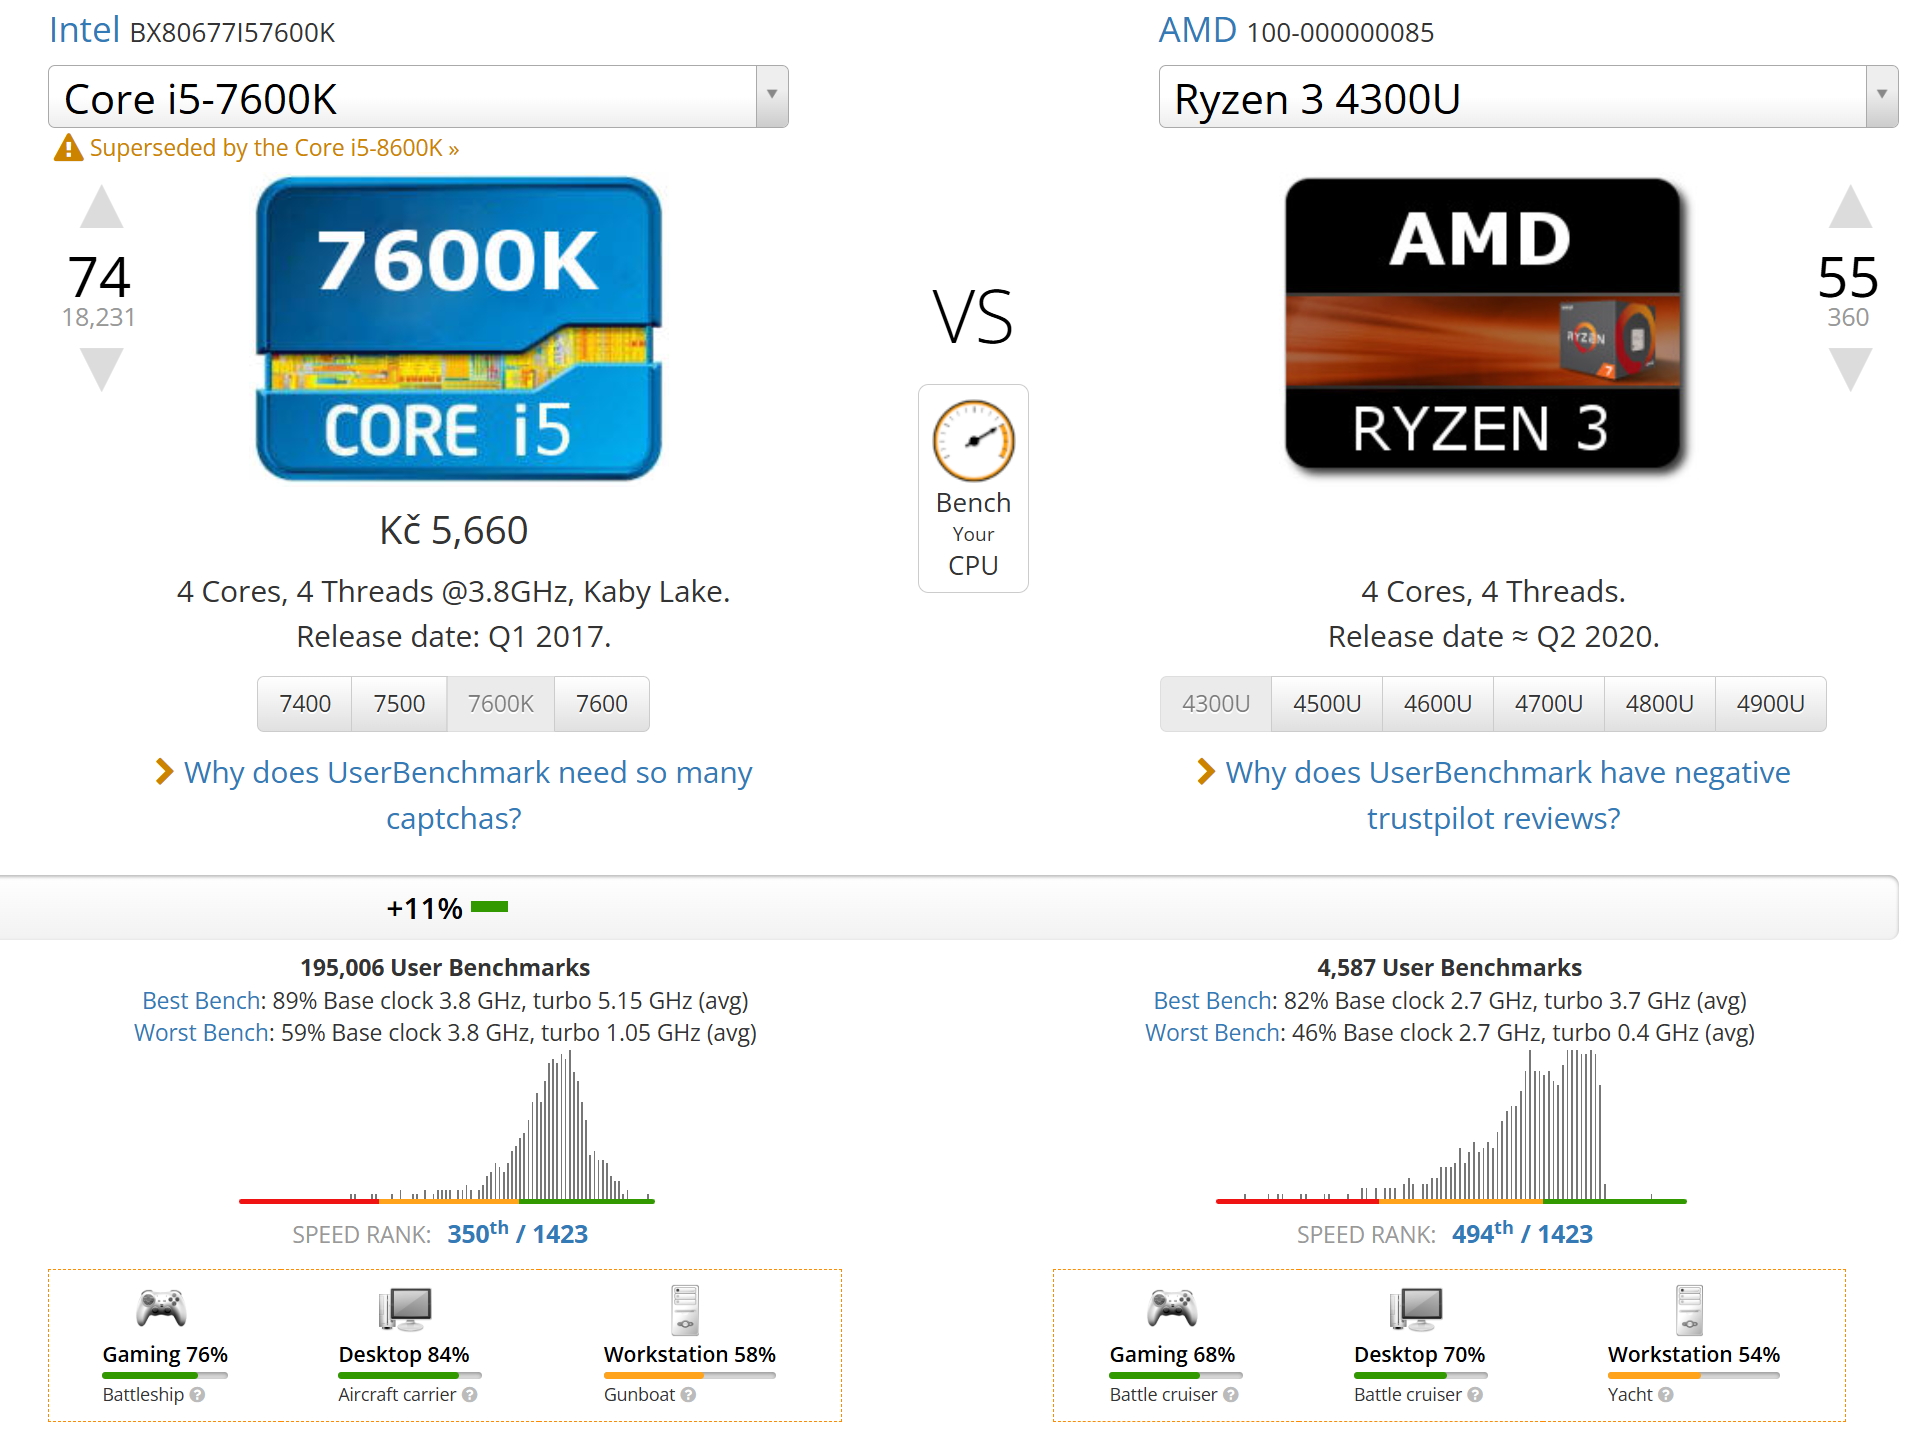The image size is (1914, 1445).
Task: Upvote the Ryzen 3 4300U
Action: [x=1851, y=207]
